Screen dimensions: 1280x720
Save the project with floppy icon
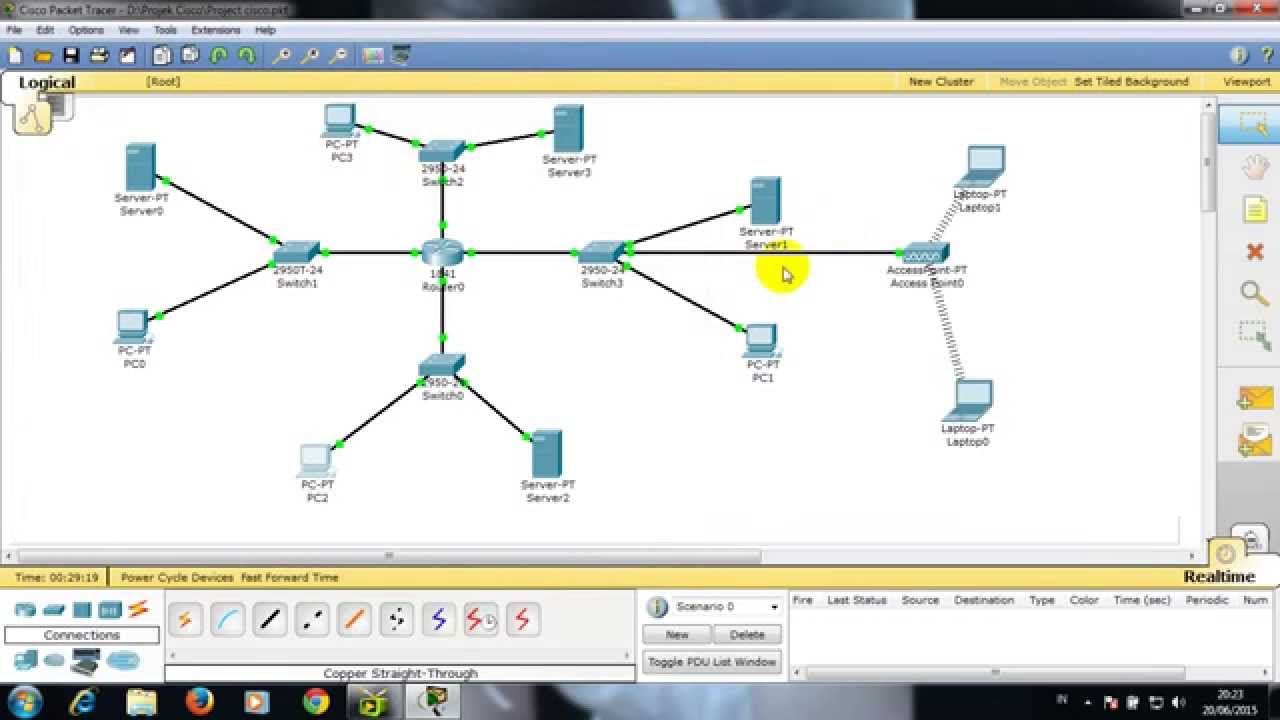71,56
